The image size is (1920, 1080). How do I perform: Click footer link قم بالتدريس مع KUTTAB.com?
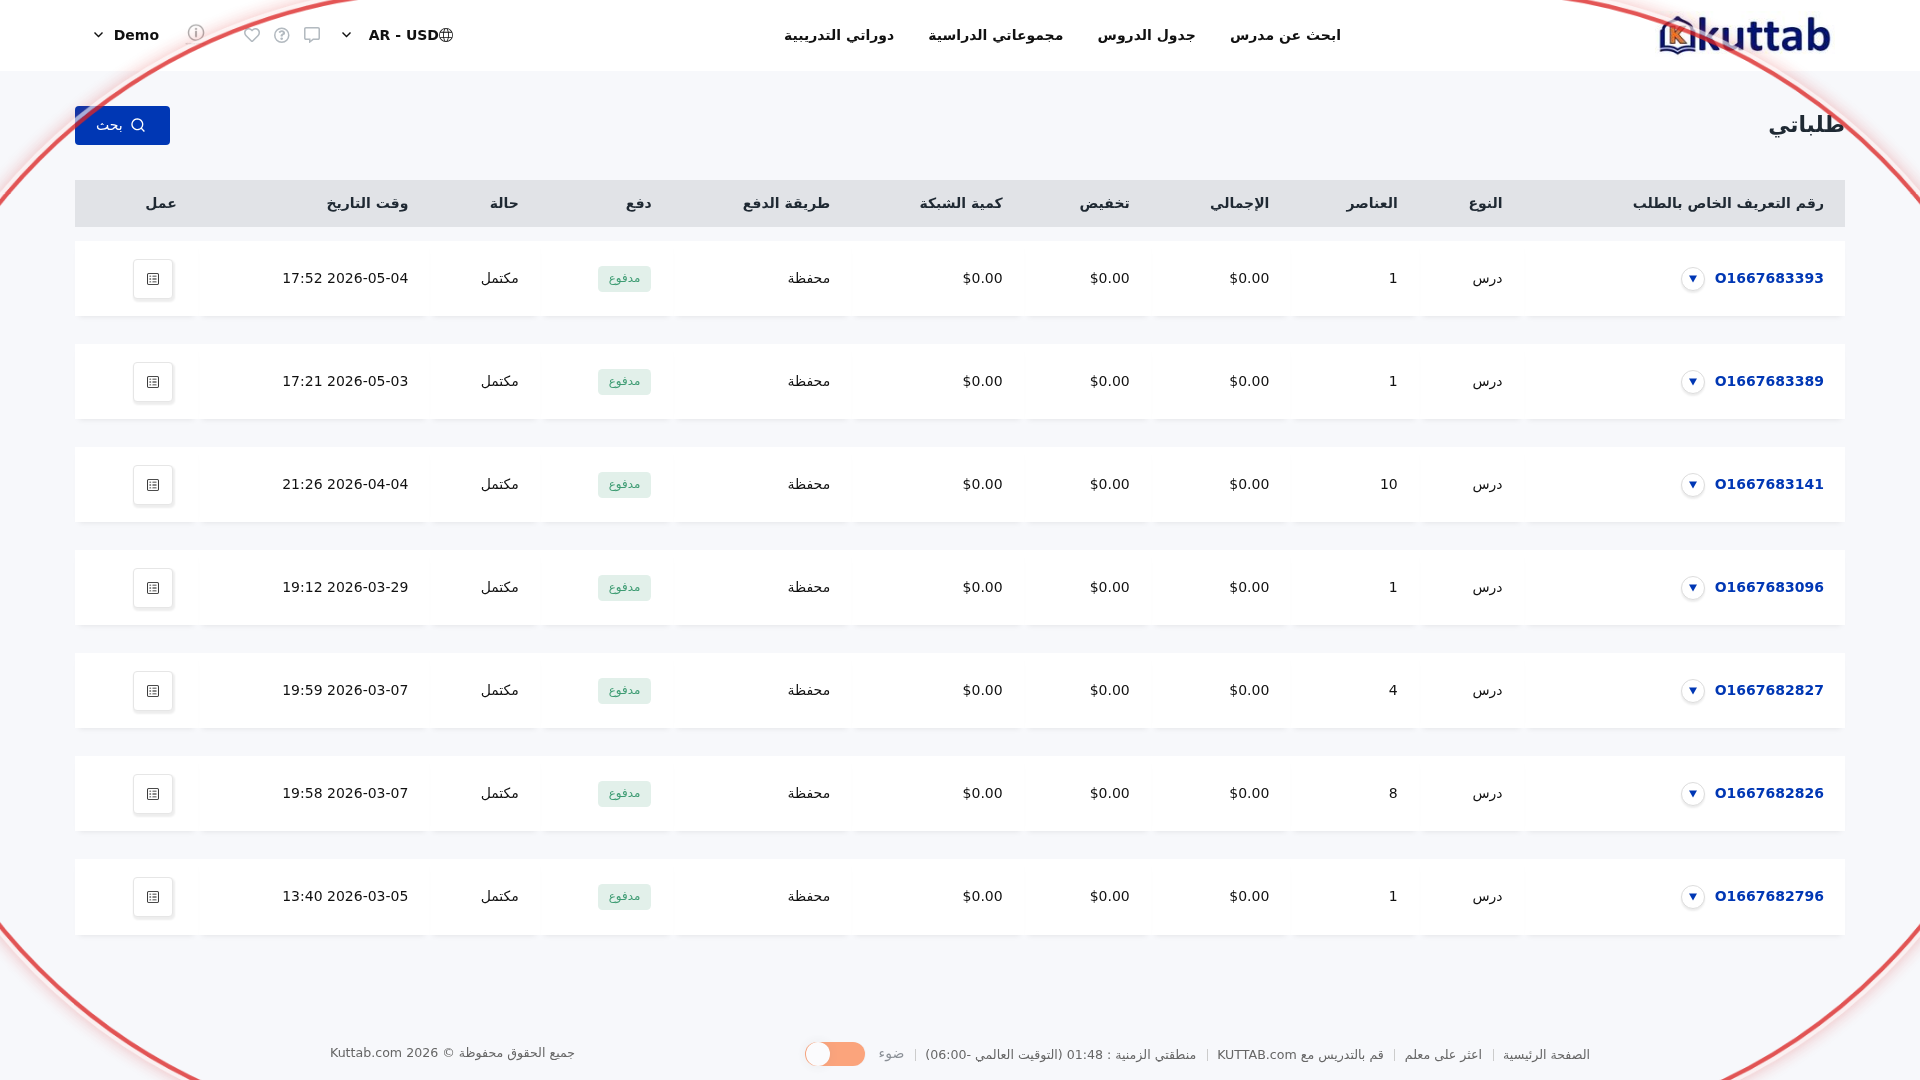1300,1055
